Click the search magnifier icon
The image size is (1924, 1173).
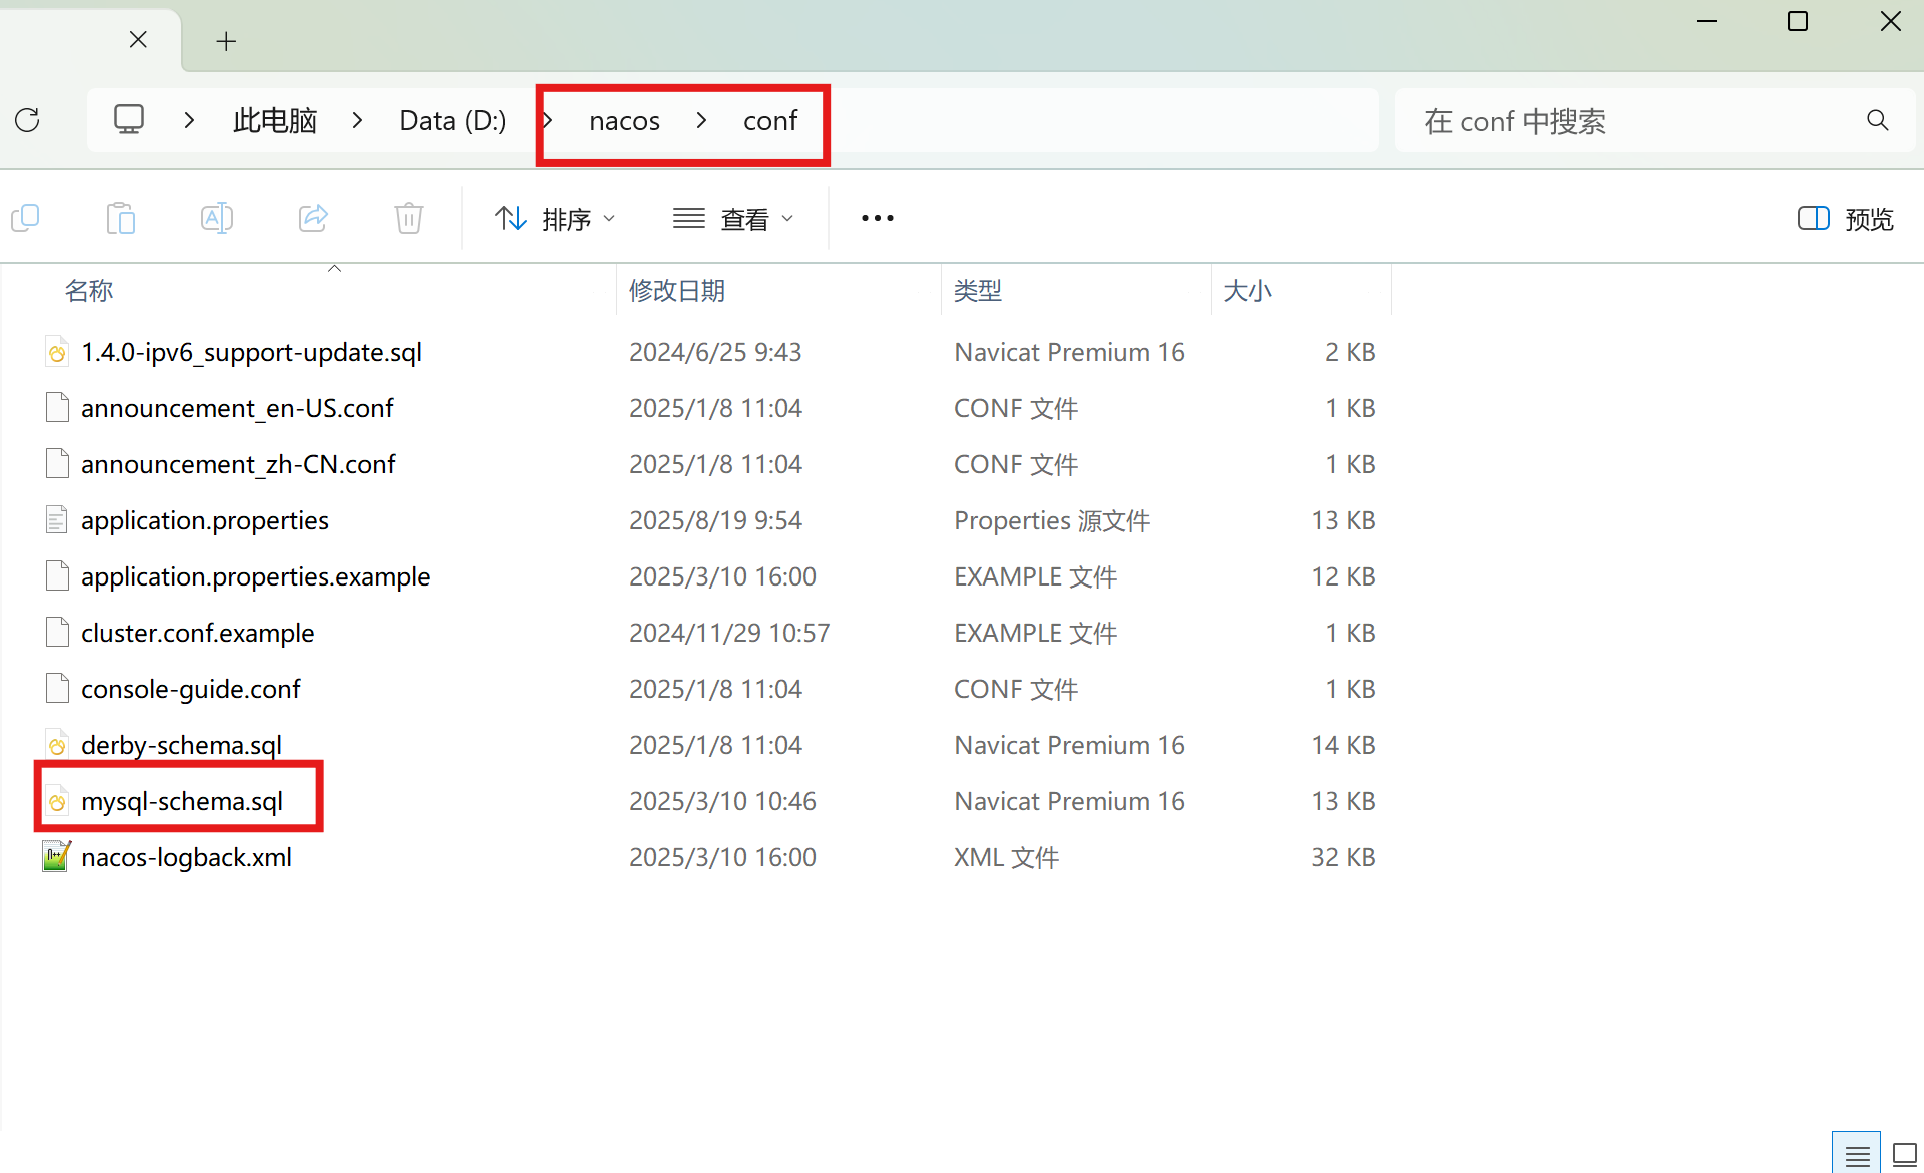pyautogui.click(x=1877, y=120)
